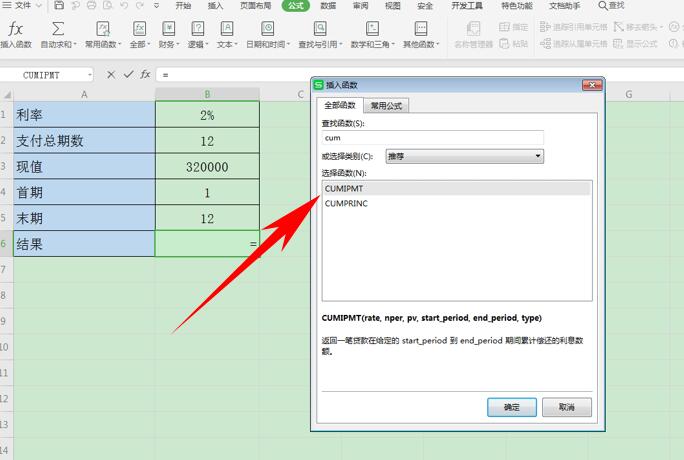The width and height of the screenshot is (684, 460).
Task: Confirm formula entry with the checkmark icon
Action: [x=128, y=75]
